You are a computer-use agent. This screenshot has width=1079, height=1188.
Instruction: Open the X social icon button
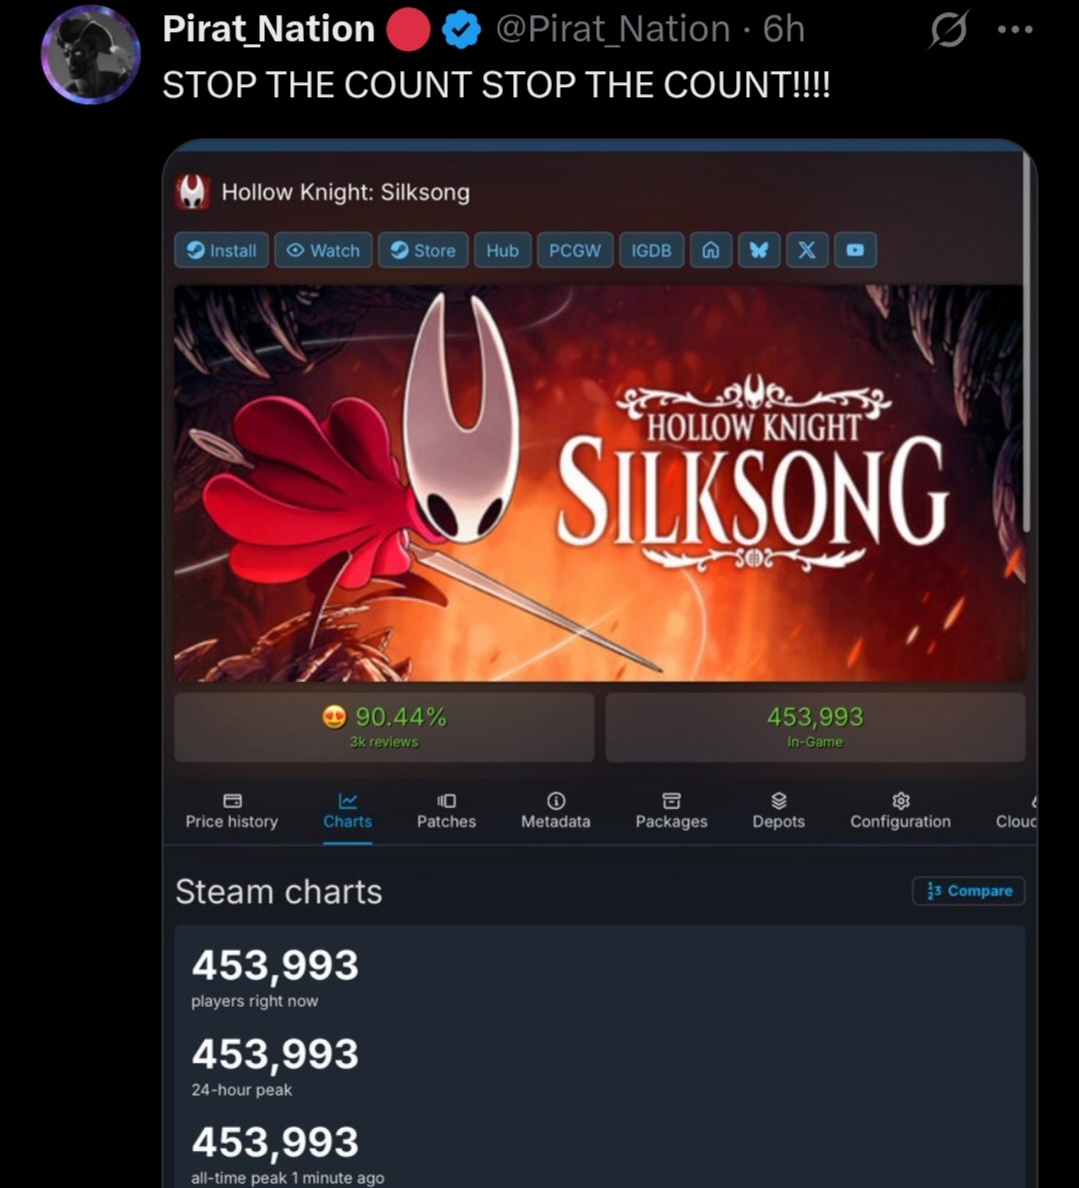point(807,250)
